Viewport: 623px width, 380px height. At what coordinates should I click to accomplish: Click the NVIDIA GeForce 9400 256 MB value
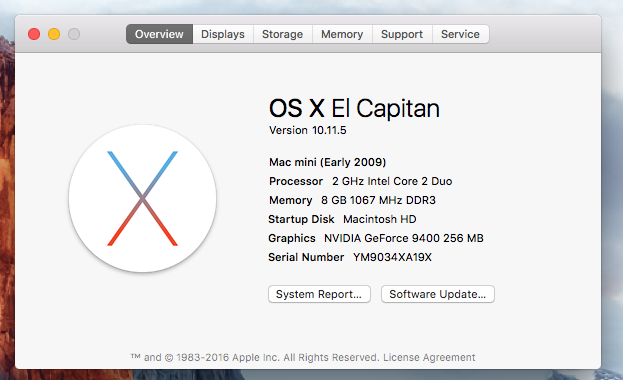[x=404, y=238]
